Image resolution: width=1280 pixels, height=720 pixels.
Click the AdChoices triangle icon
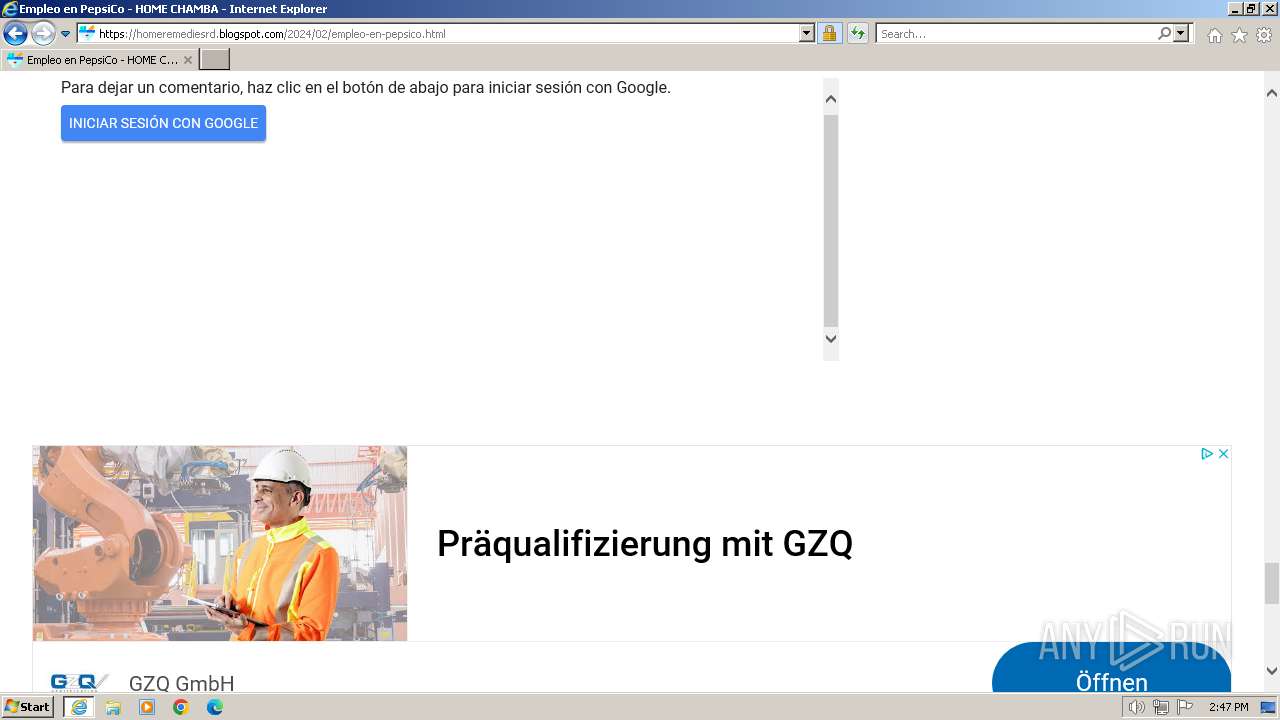(x=1207, y=454)
